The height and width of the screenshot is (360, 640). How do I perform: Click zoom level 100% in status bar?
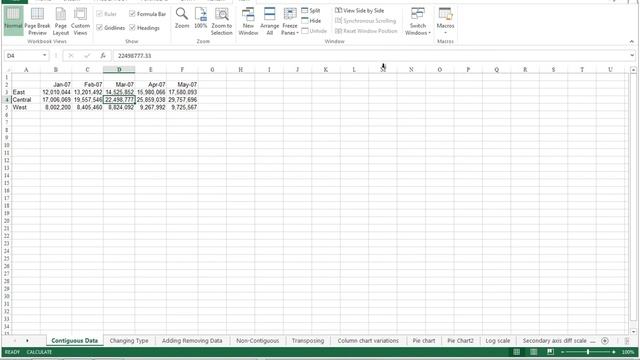(x=628, y=352)
